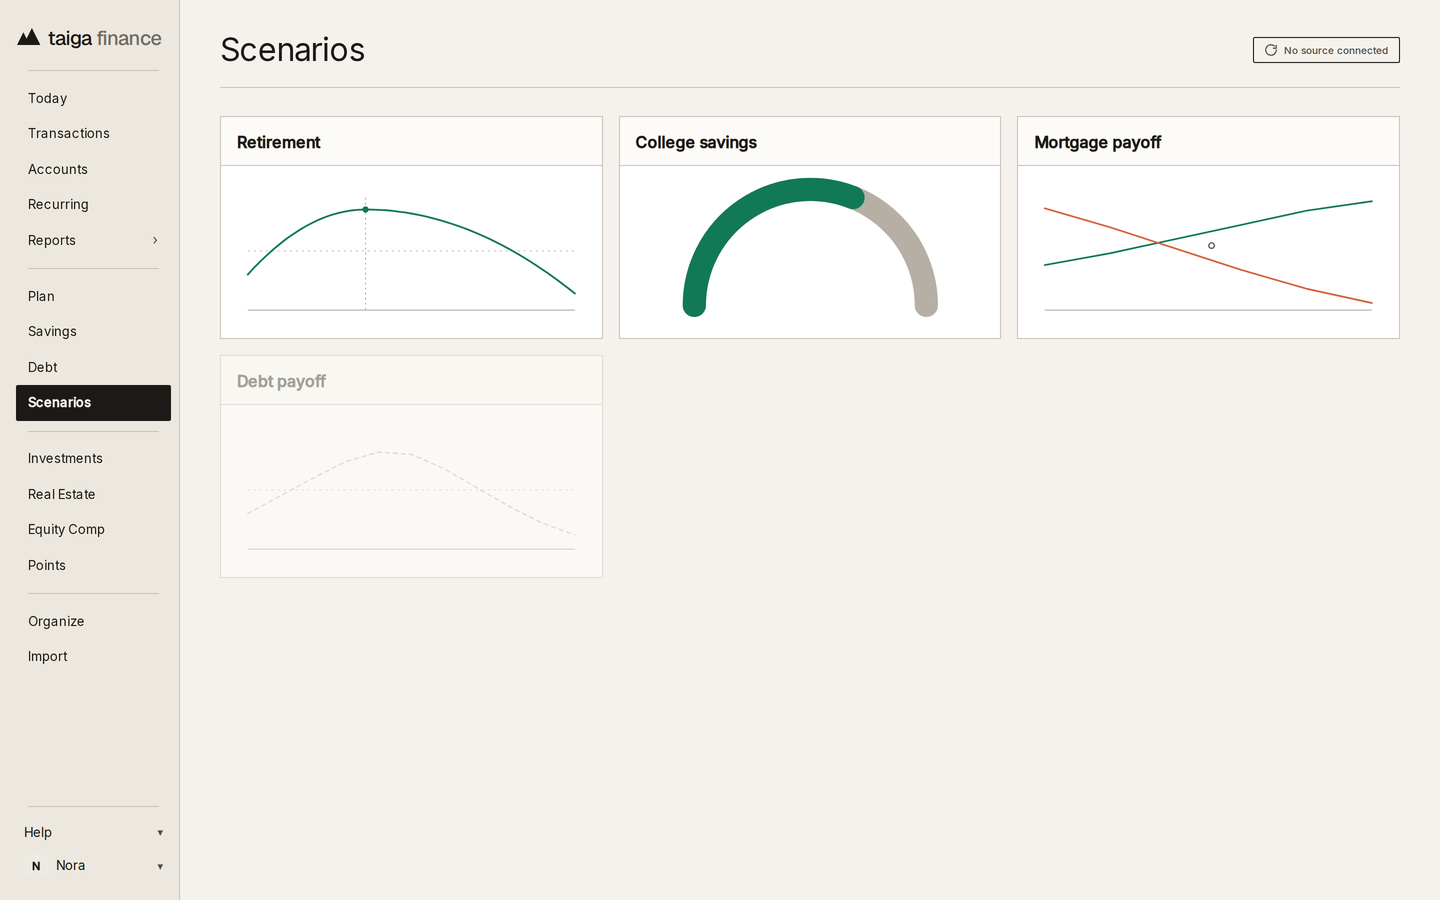This screenshot has height=900, width=1440.
Task: Navigate to Real Estate
Action: [93, 494]
